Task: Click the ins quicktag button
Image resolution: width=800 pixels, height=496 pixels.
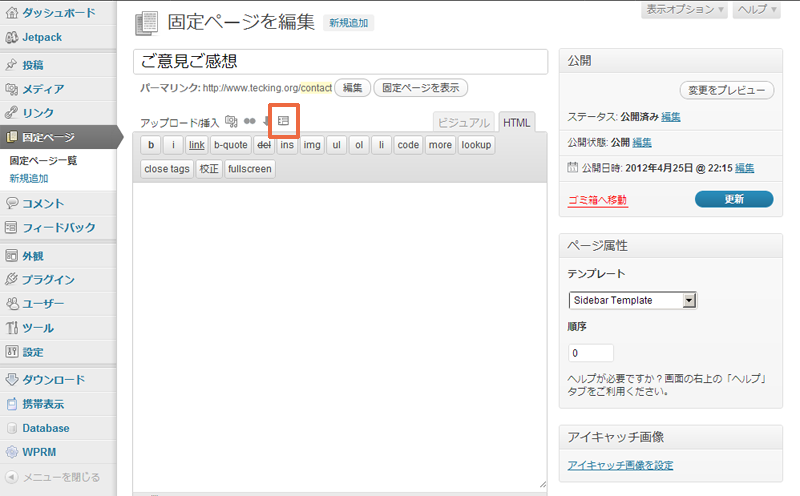Action: [287, 145]
